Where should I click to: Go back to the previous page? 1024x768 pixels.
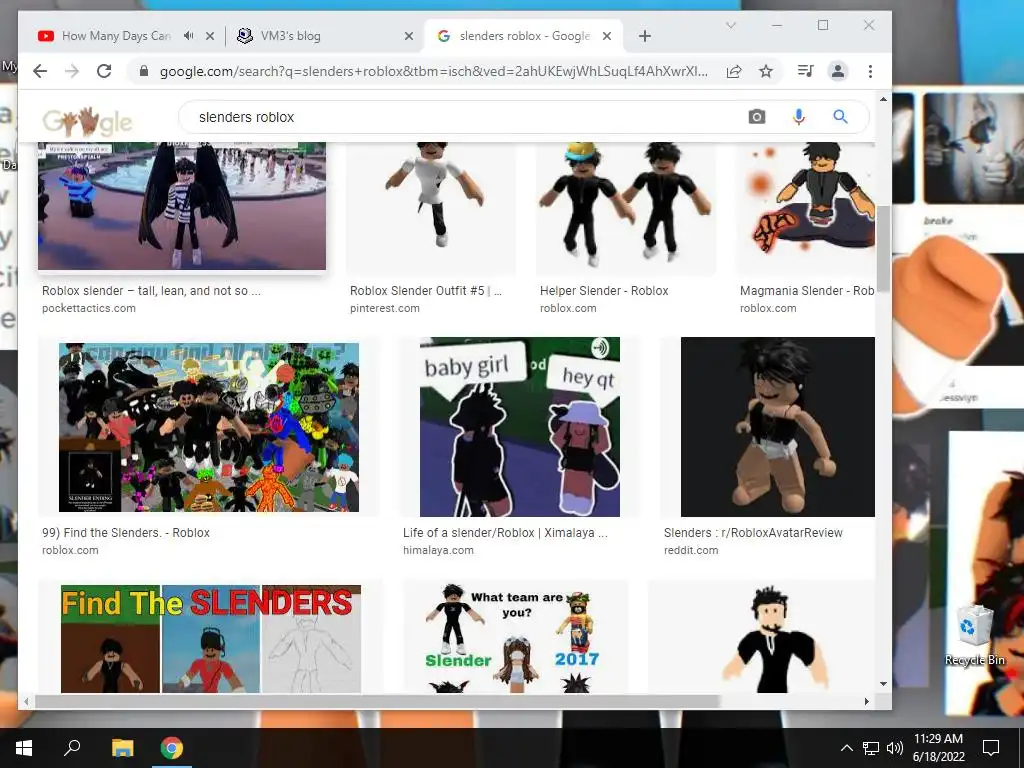[x=40, y=71]
